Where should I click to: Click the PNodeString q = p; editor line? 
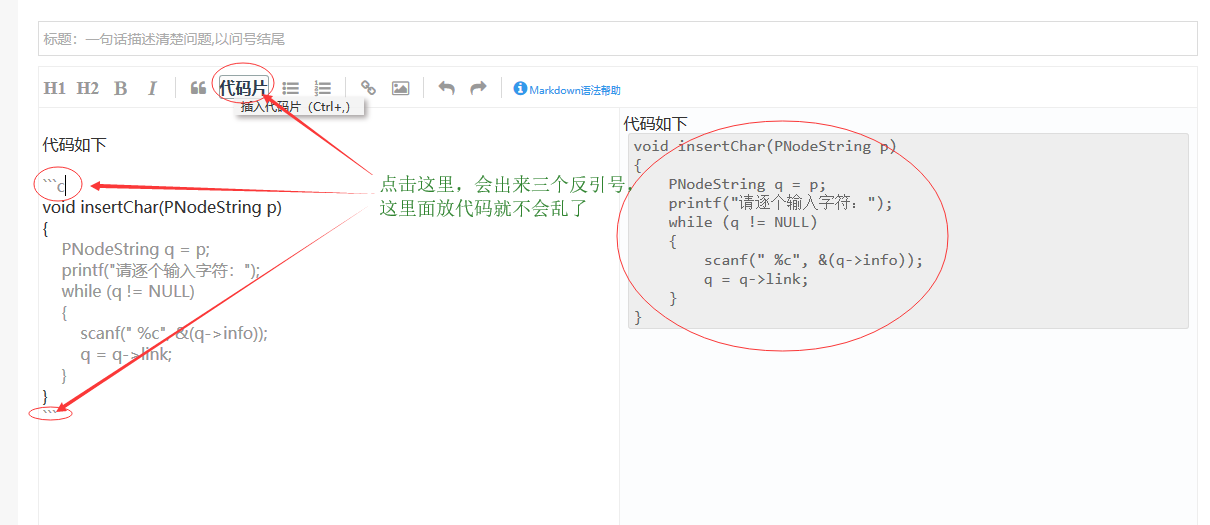pos(135,249)
